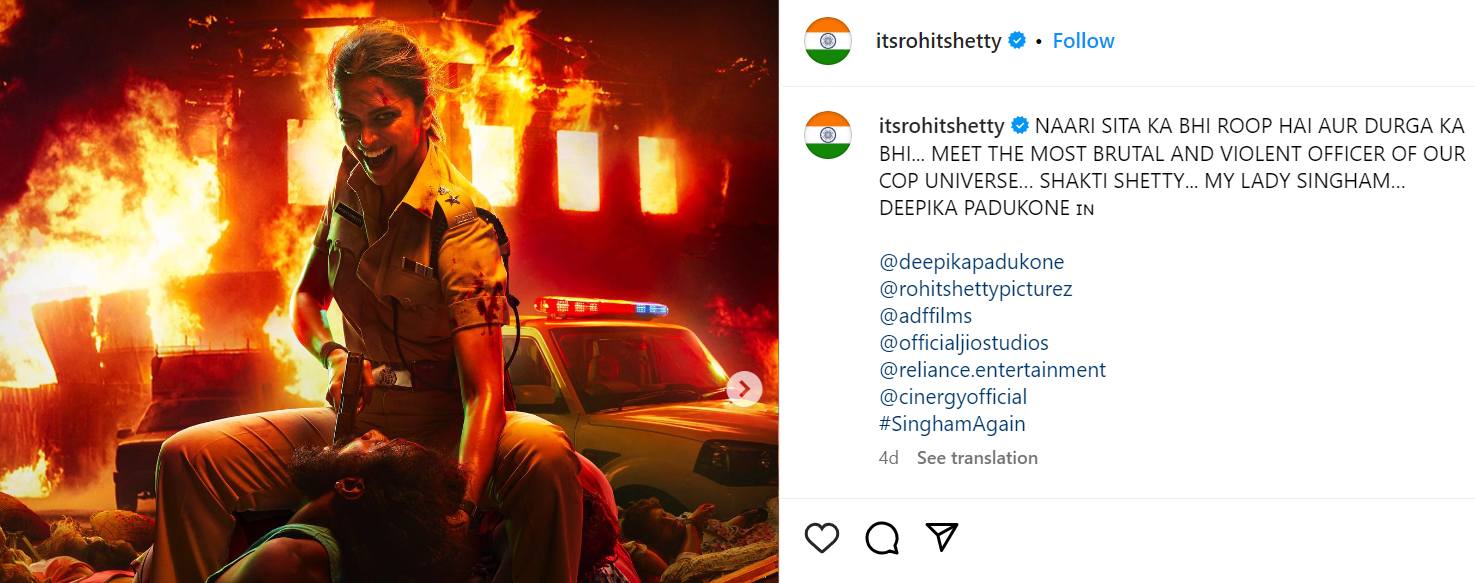Viewport: 1475px width, 583px height.
Task: Open itsrohitshetty username in the caption
Action: point(941,126)
